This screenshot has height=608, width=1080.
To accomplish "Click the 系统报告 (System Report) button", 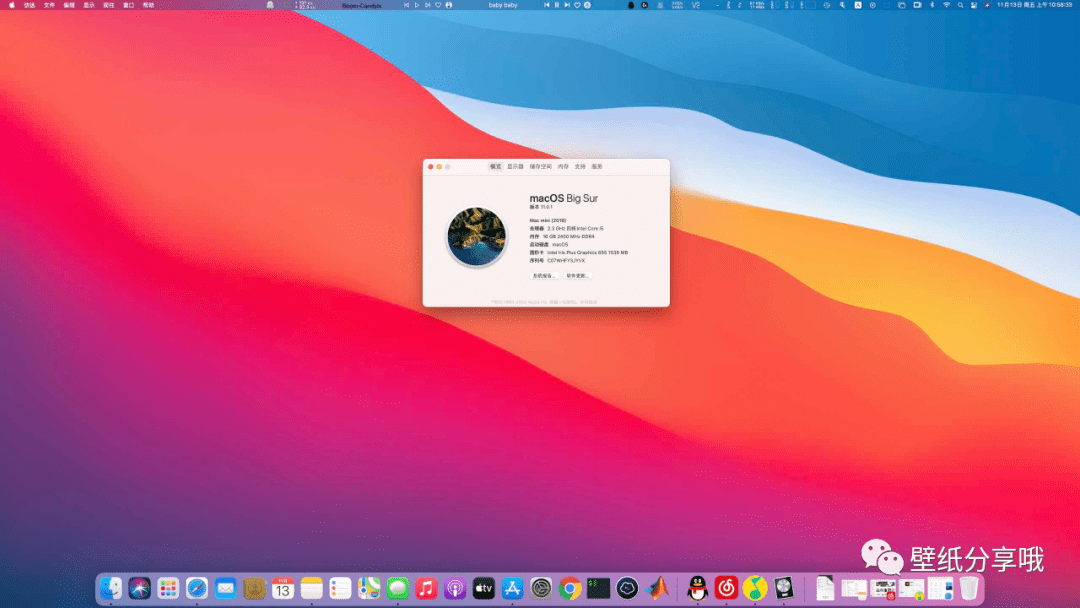I will coord(544,275).
